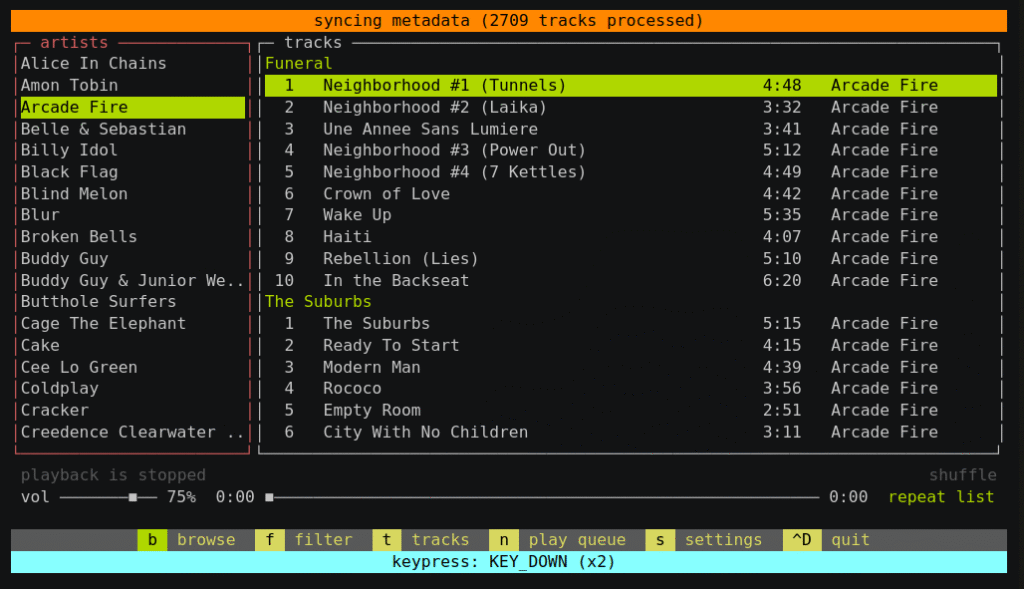Select track Rococo
Screen dimensions: 1024x589
point(631,389)
